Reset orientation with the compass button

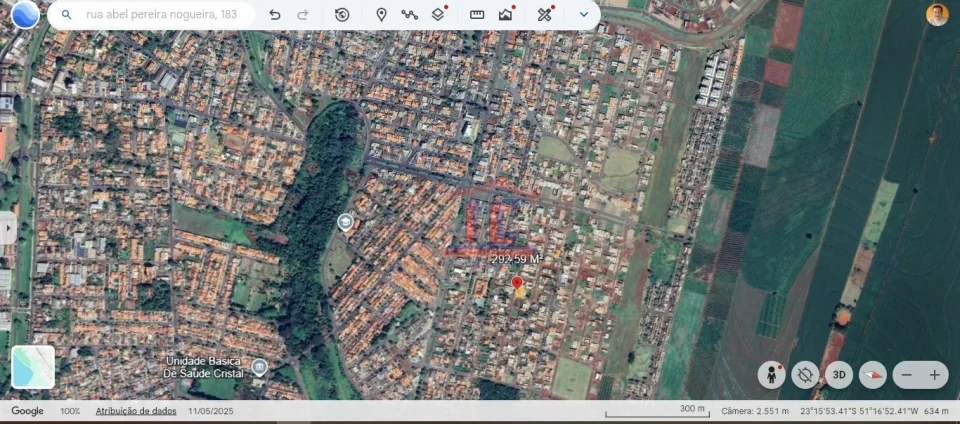point(872,375)
